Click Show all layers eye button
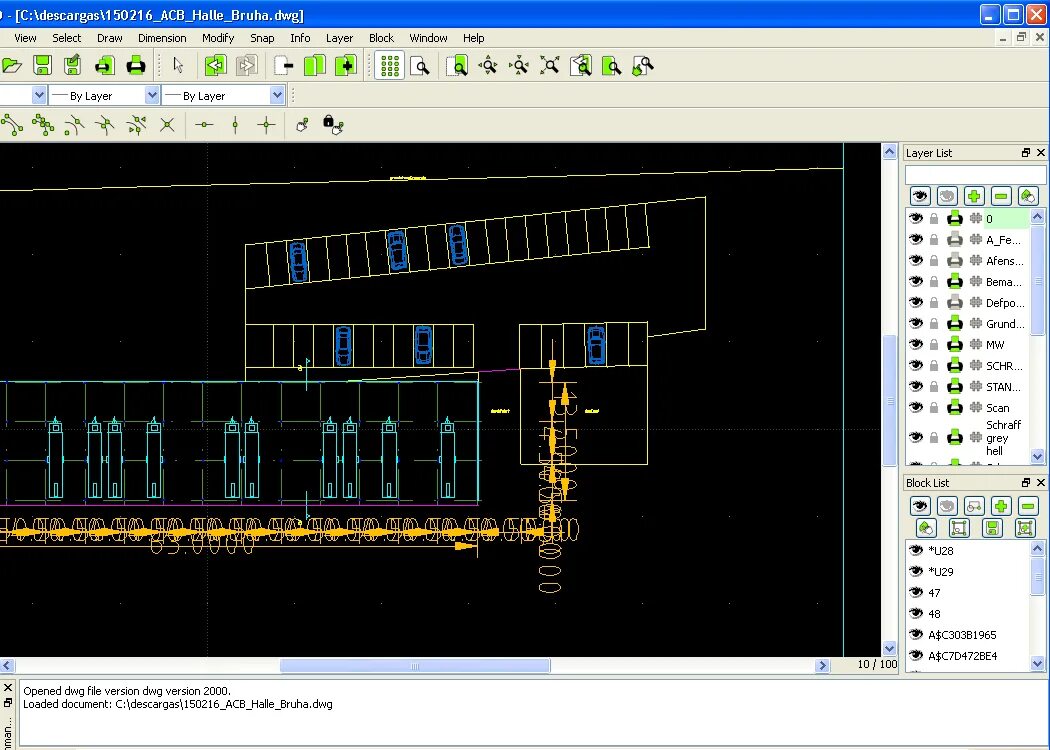This screenshot has height=750, width=1050. pos(920,196)
